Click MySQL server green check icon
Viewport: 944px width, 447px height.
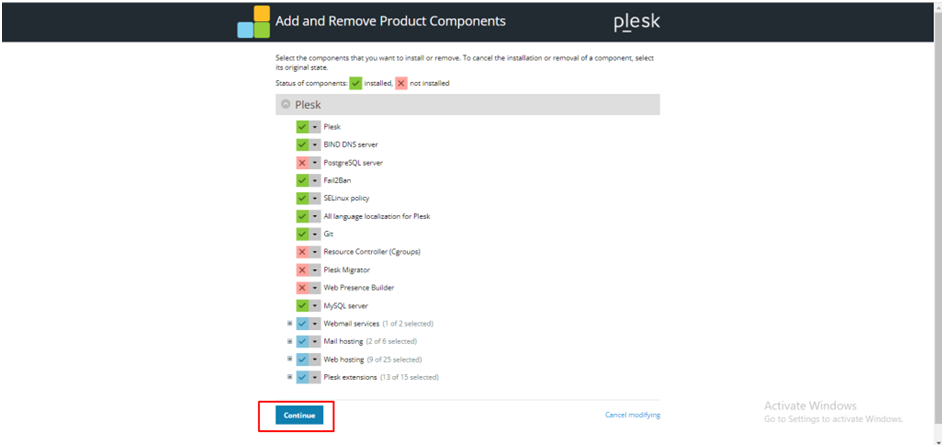(x=302, y=306)
